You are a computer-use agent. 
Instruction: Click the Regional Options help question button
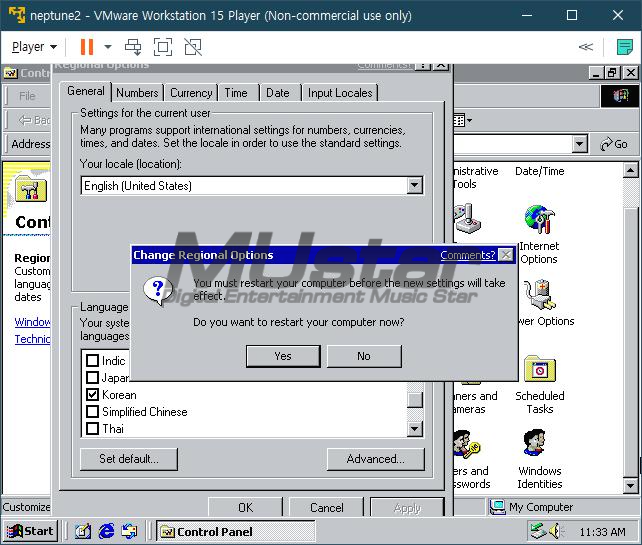click(423, 67)
